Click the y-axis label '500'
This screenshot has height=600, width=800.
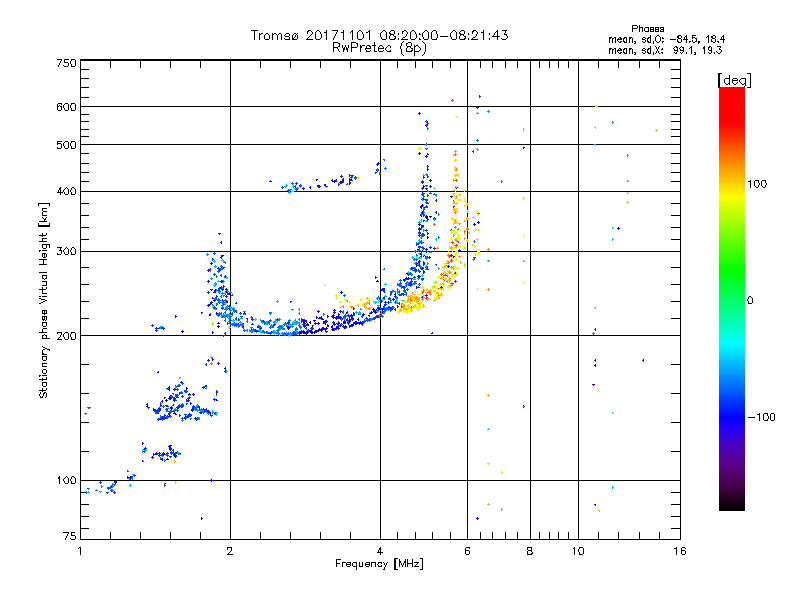click(66, 145)
